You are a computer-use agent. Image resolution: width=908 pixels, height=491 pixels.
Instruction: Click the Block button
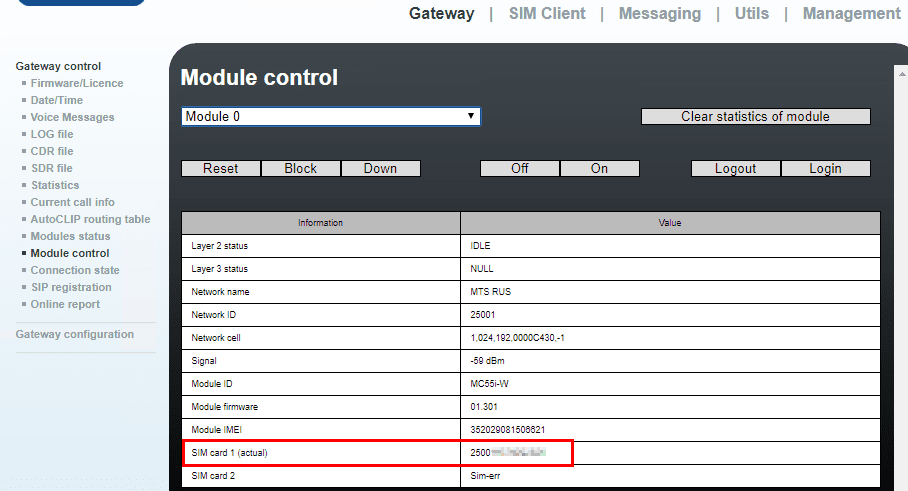(301, 168)
